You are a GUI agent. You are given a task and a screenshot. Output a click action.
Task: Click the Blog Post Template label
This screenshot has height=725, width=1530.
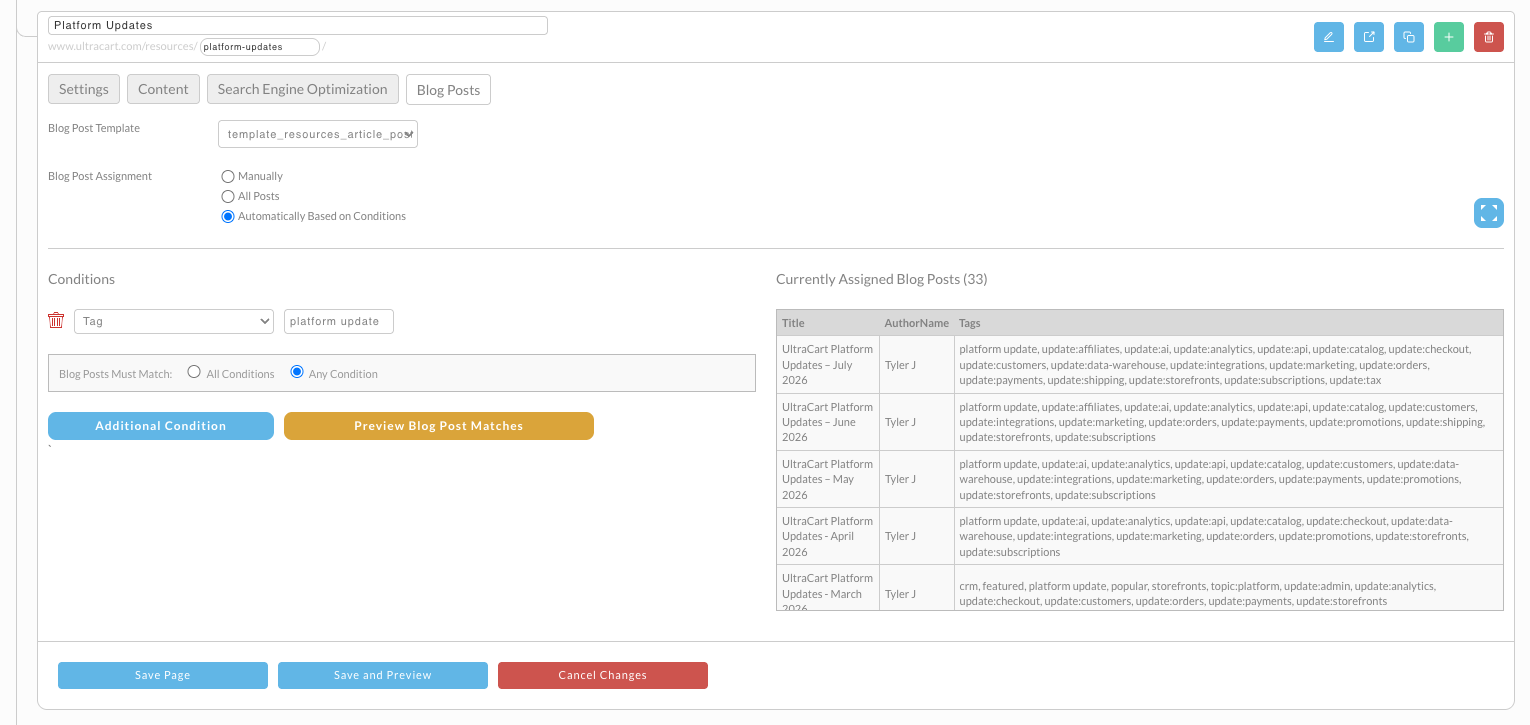[94, 128]
